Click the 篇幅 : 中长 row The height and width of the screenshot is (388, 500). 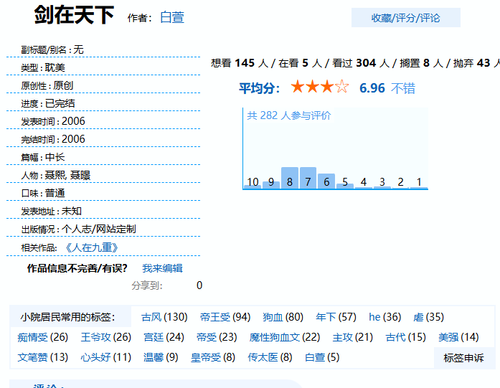(x=103, y=157)
